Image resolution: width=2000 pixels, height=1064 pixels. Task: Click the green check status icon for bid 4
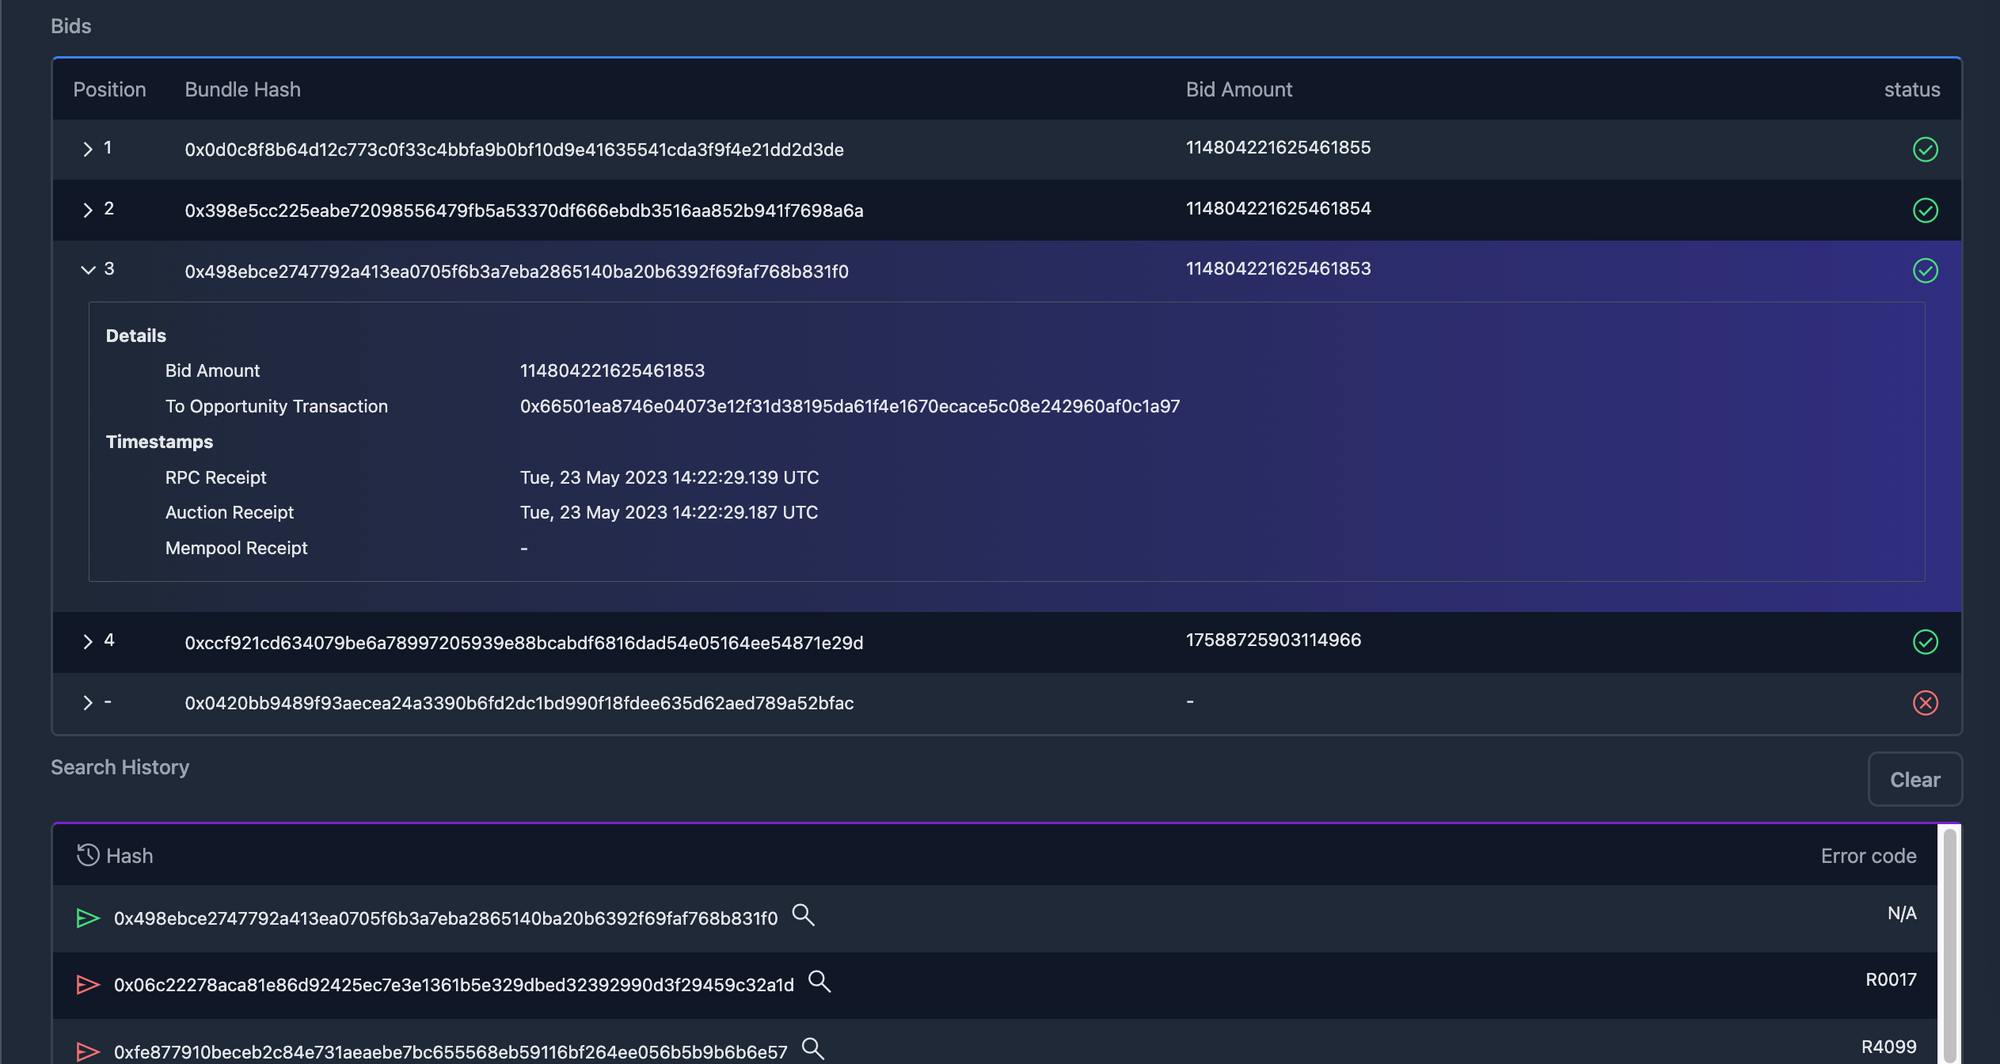[1925, 642]
